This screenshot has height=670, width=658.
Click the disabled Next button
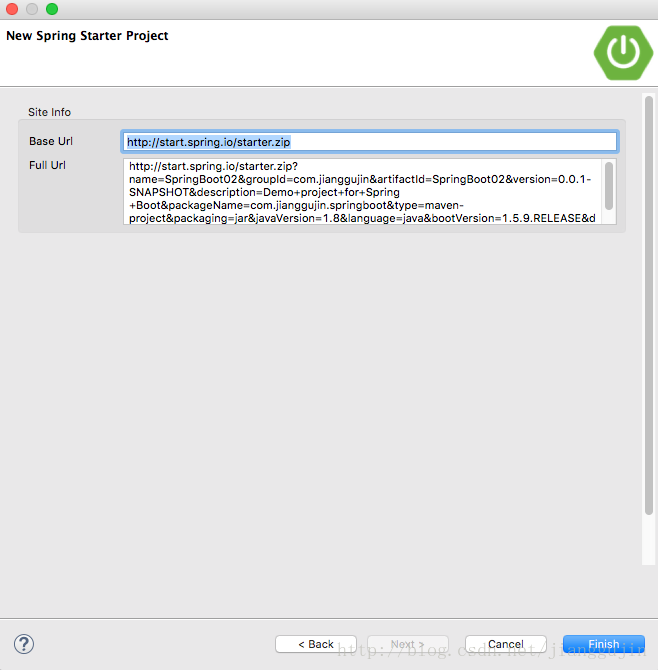408,644
